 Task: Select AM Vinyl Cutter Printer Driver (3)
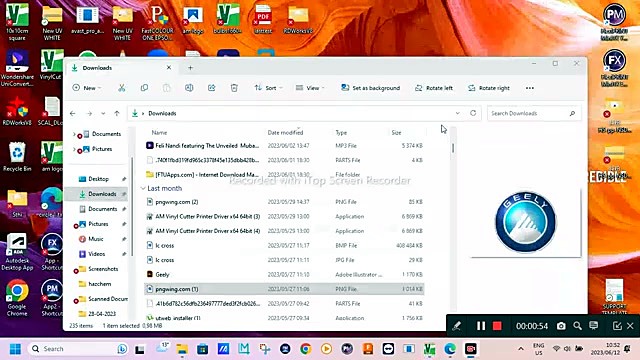[284, 216]
